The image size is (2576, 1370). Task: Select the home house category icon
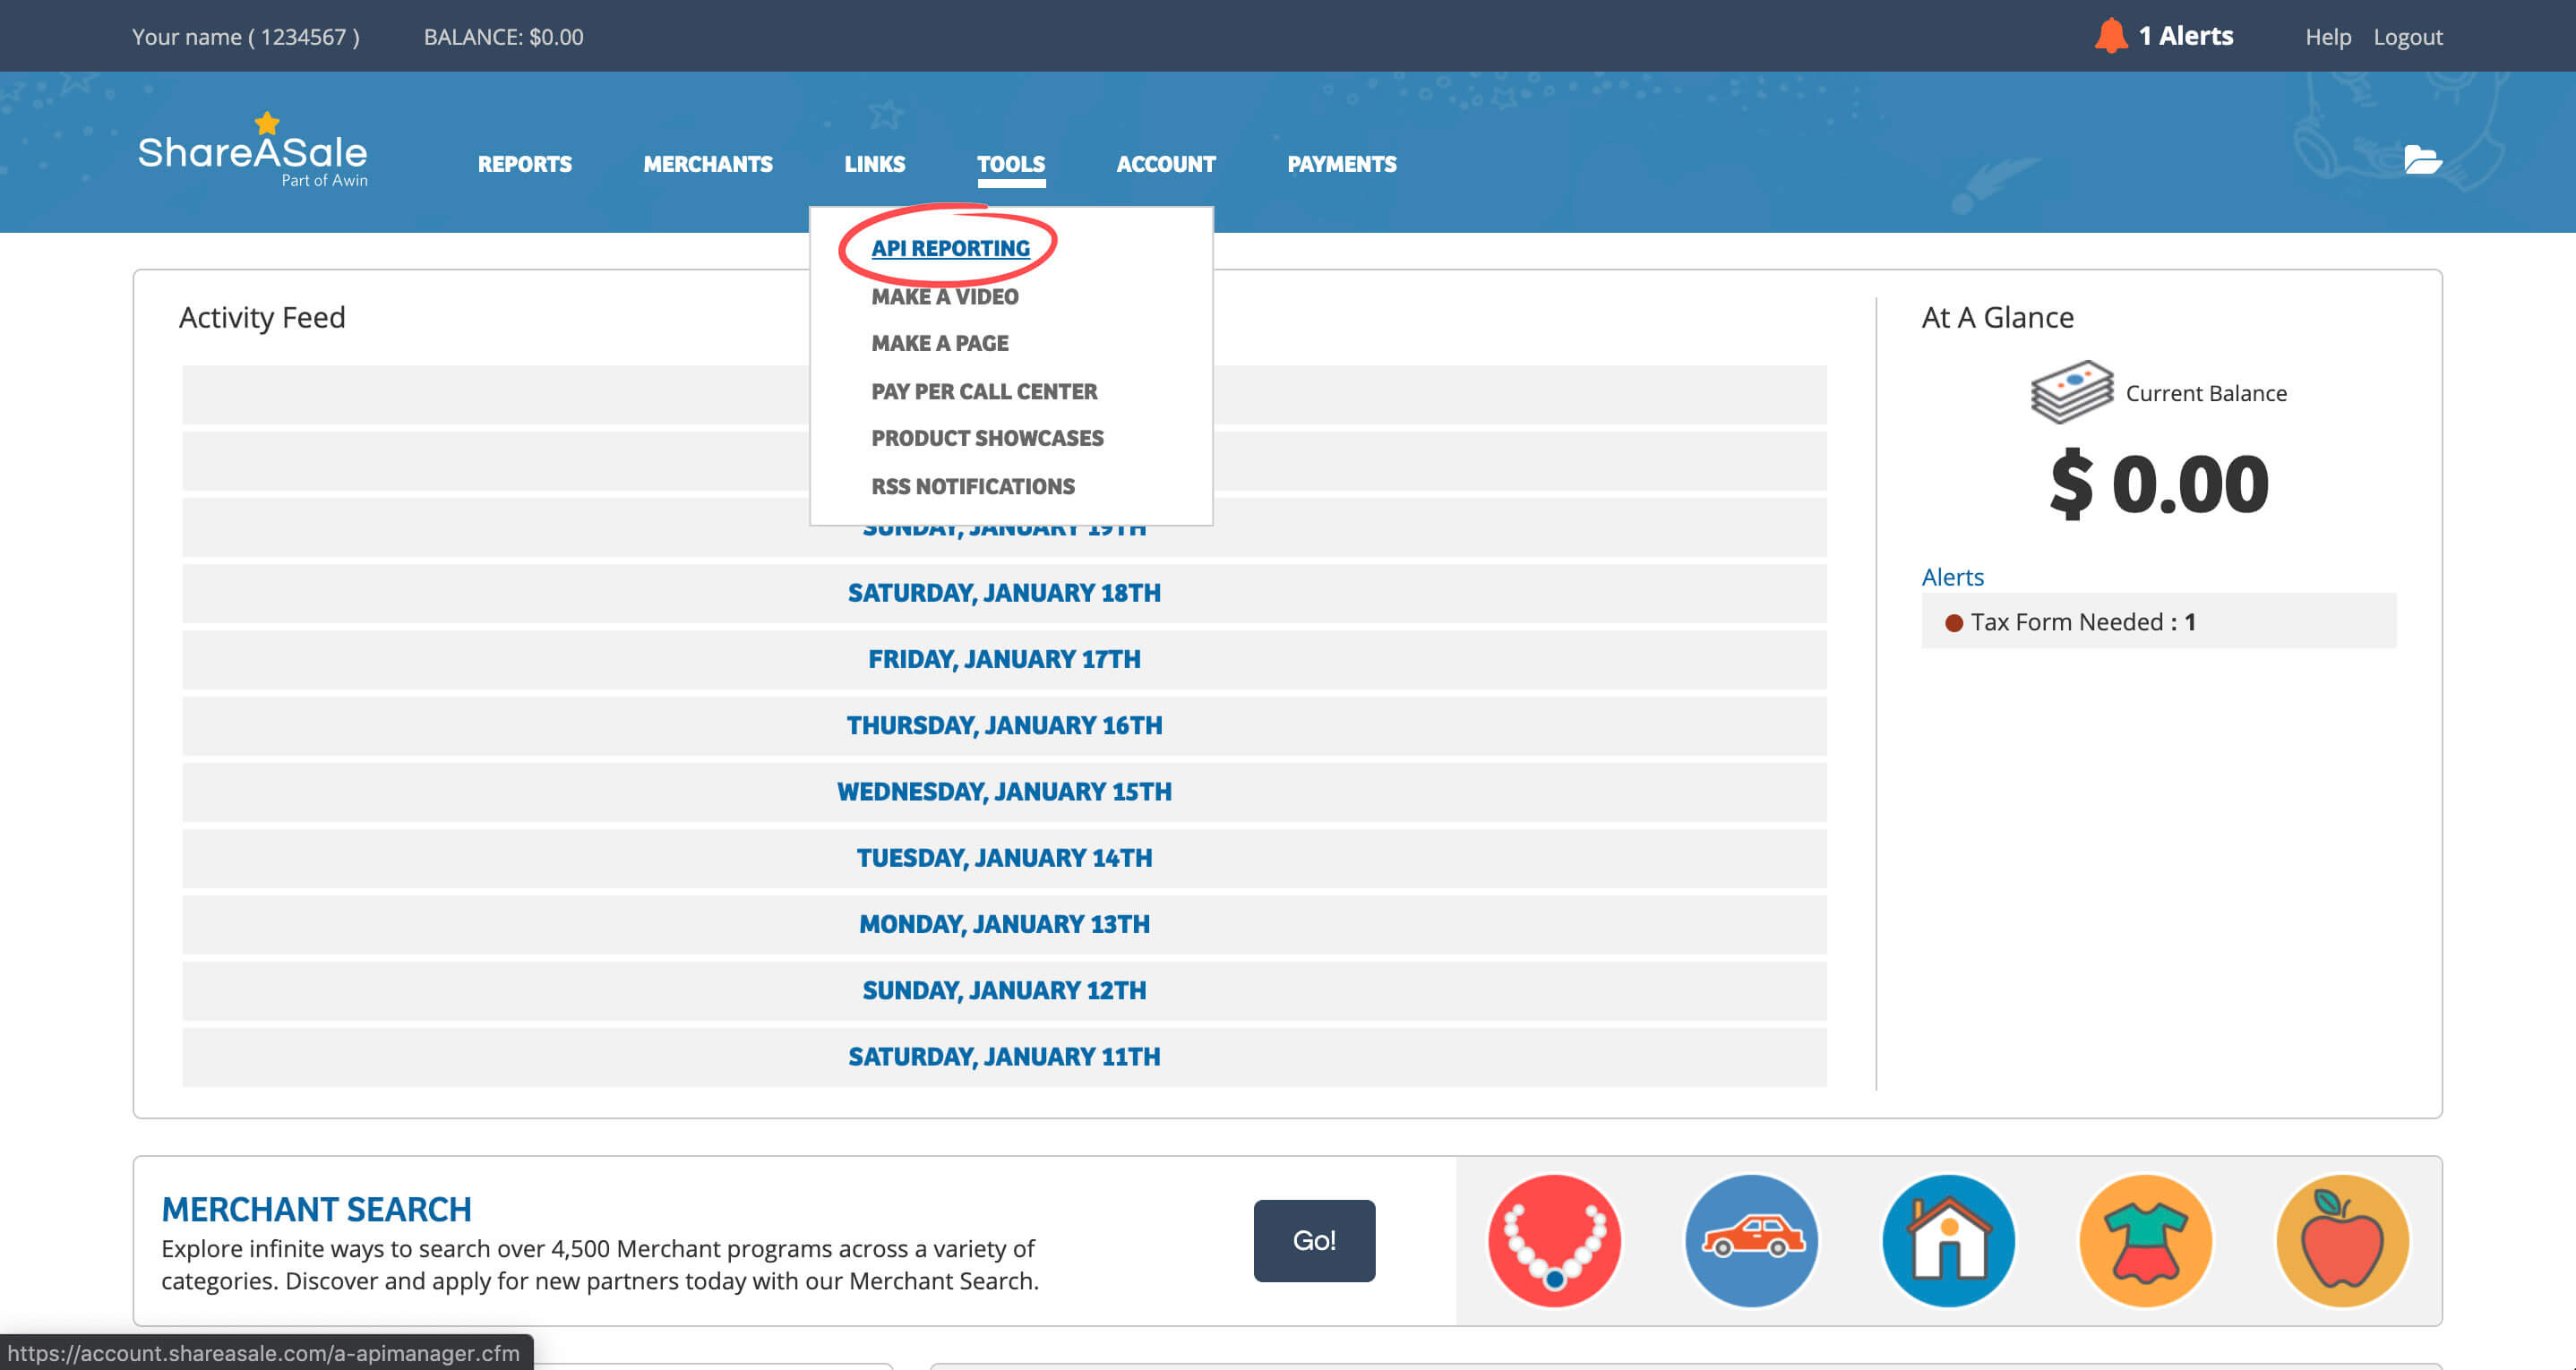point(1948,1240)
